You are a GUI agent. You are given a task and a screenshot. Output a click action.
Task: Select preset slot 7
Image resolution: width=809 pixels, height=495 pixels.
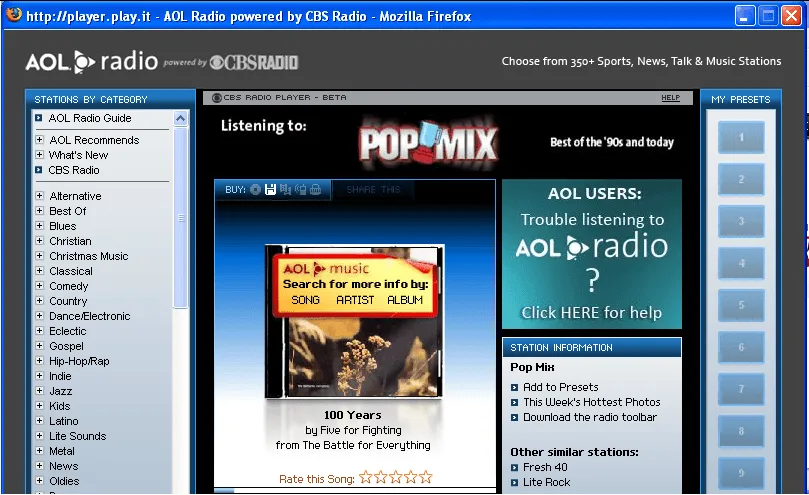click(x=741, y=389)
